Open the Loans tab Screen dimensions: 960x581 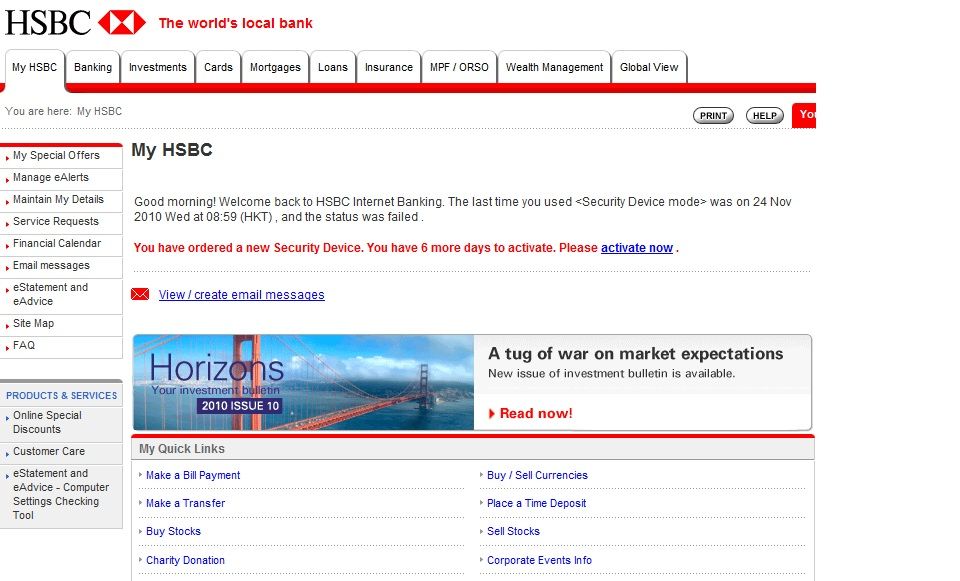[x=333, y=67]
